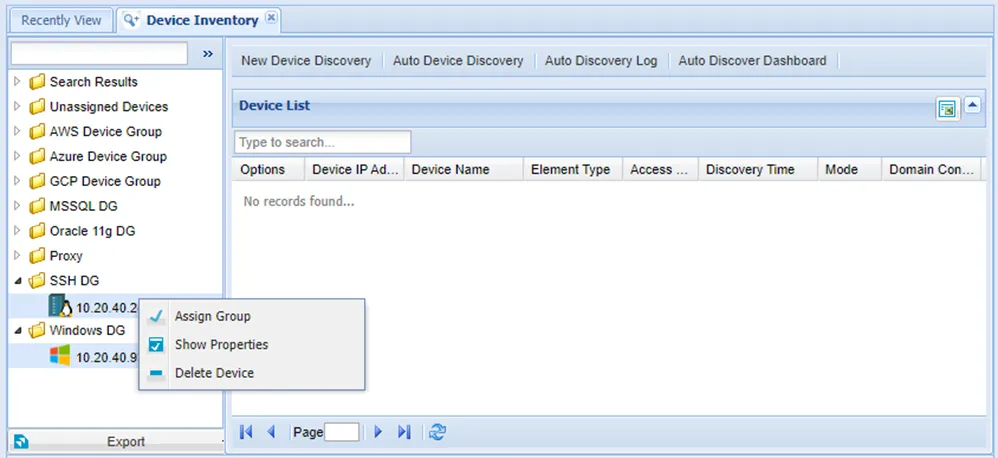The image size is (998, 458).
Task: Sort by the Access column header
Action: tap(660, 170)
